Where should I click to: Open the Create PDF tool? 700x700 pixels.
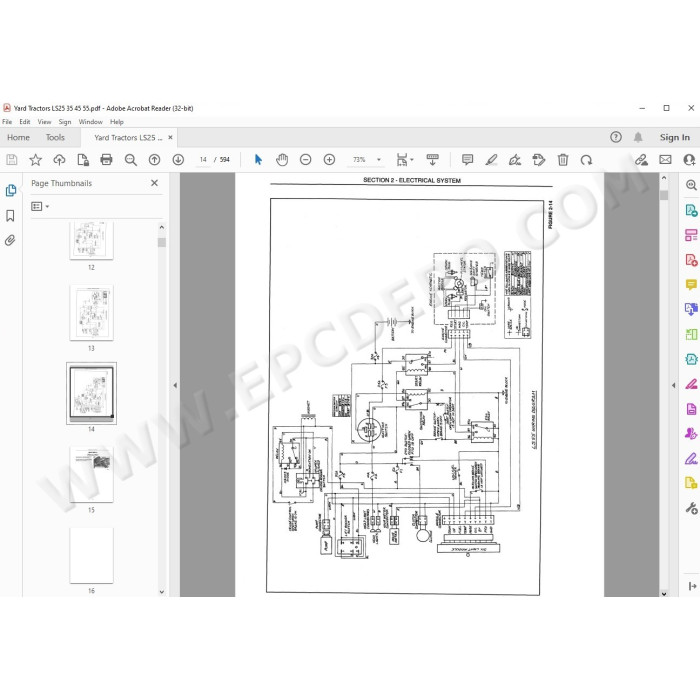point(691,260)
